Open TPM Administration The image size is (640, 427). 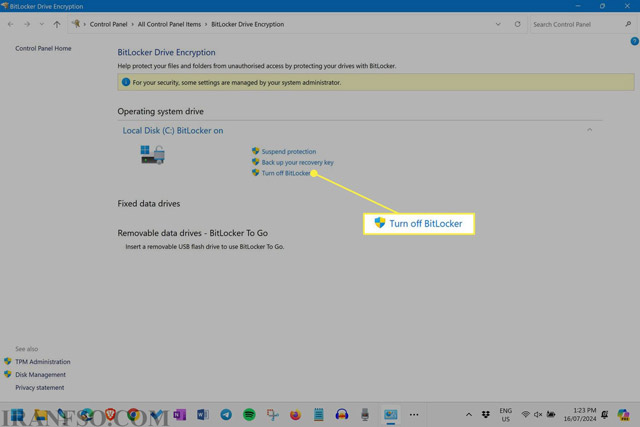43,362
